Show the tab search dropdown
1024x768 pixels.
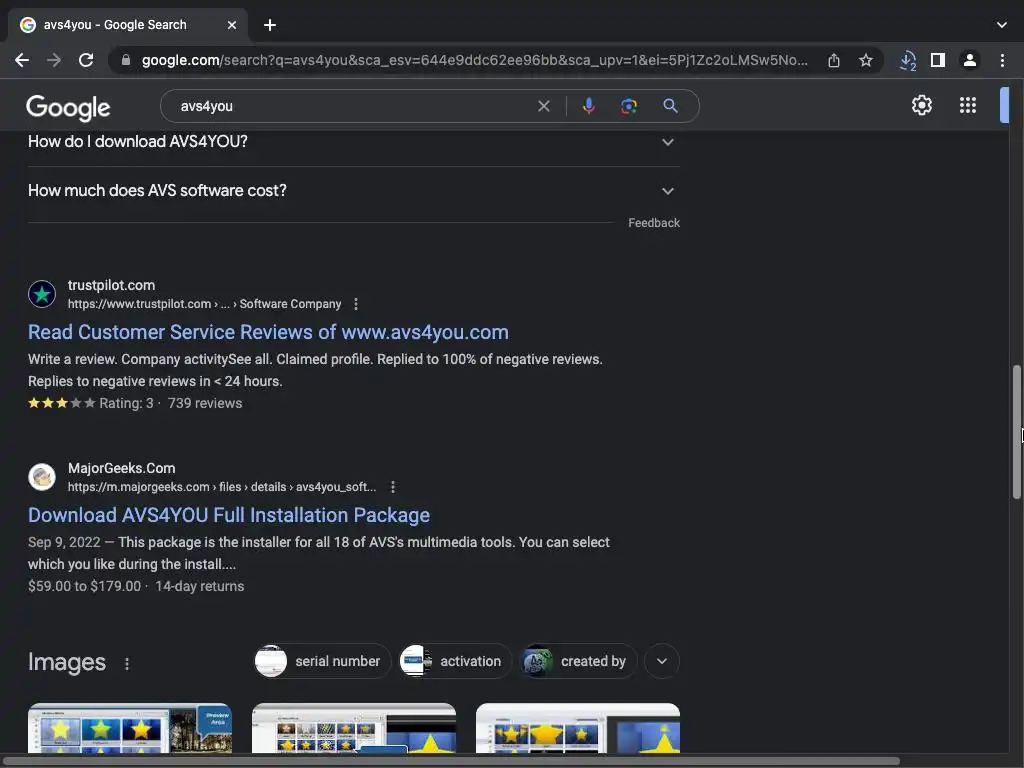point(1002,25)
